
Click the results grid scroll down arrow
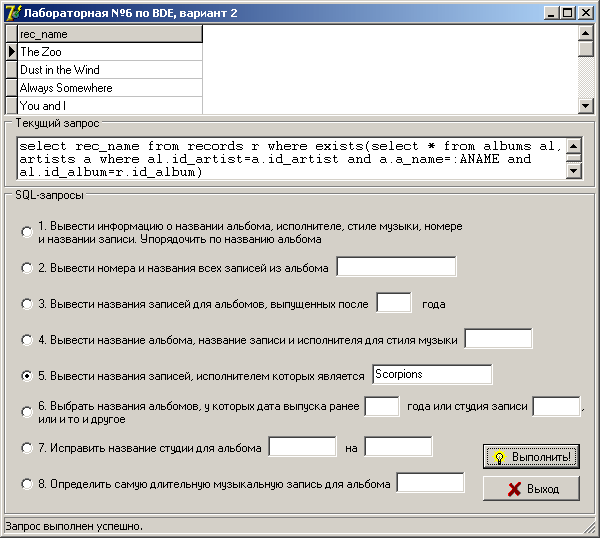(585, 106)
